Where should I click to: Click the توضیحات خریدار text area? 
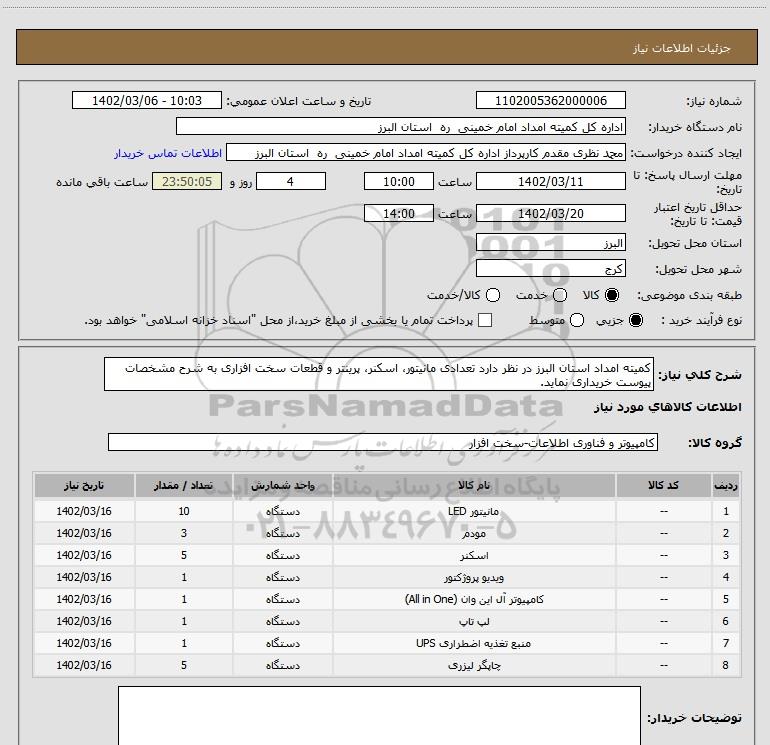[x=379, y=716]
